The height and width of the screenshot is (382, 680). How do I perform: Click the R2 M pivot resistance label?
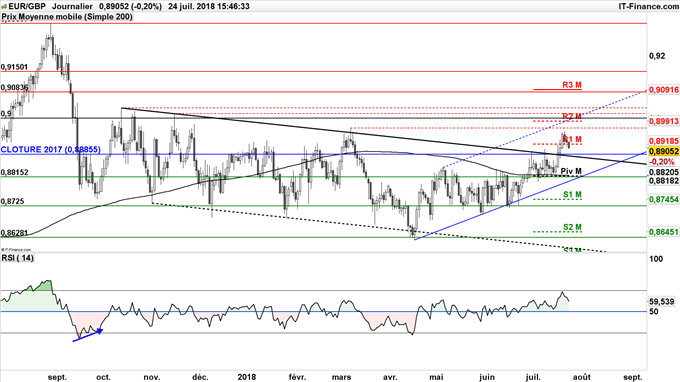572,116
